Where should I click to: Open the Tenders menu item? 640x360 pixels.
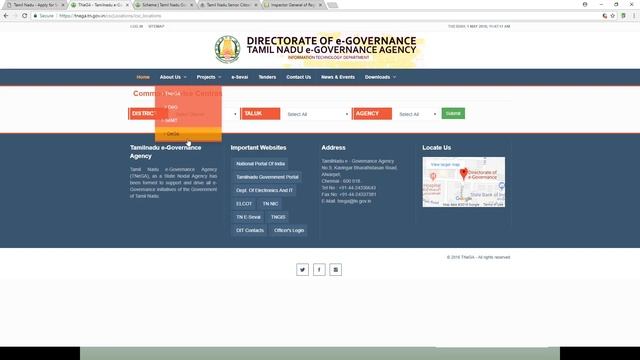tap(267, 77)
